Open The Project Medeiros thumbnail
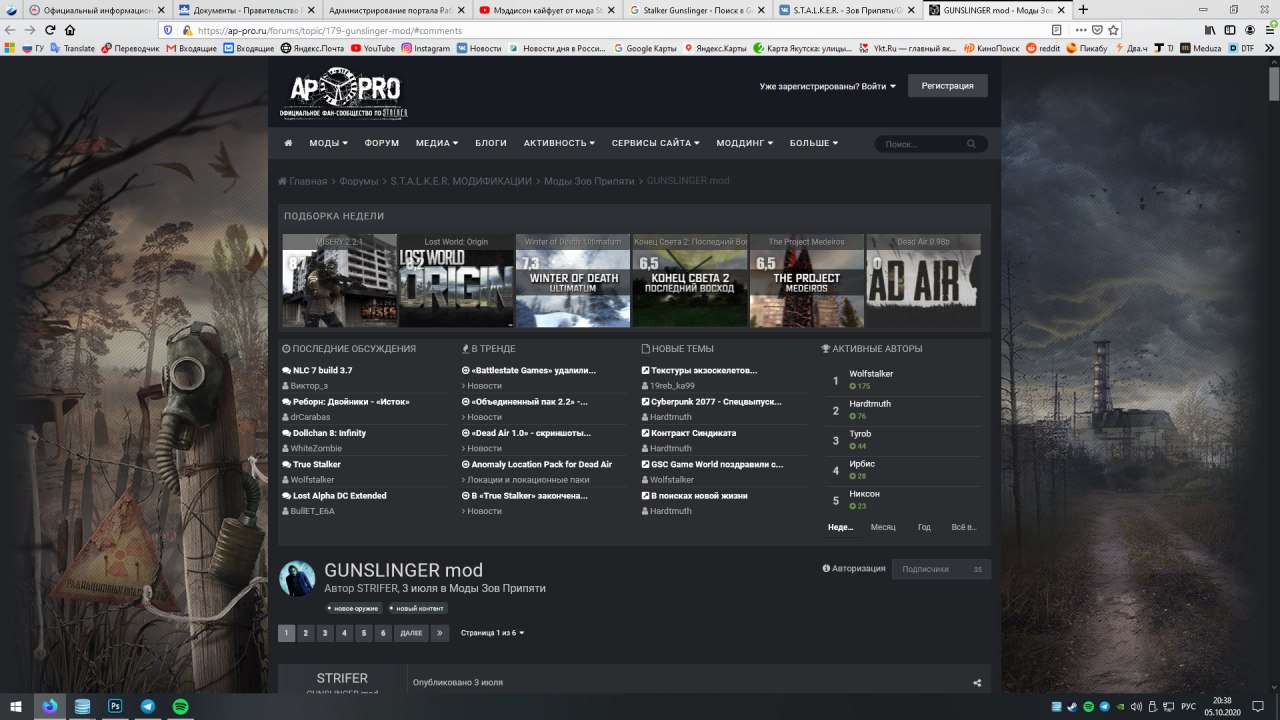The height and width of the screenshot is (720, 1280). 806,280
